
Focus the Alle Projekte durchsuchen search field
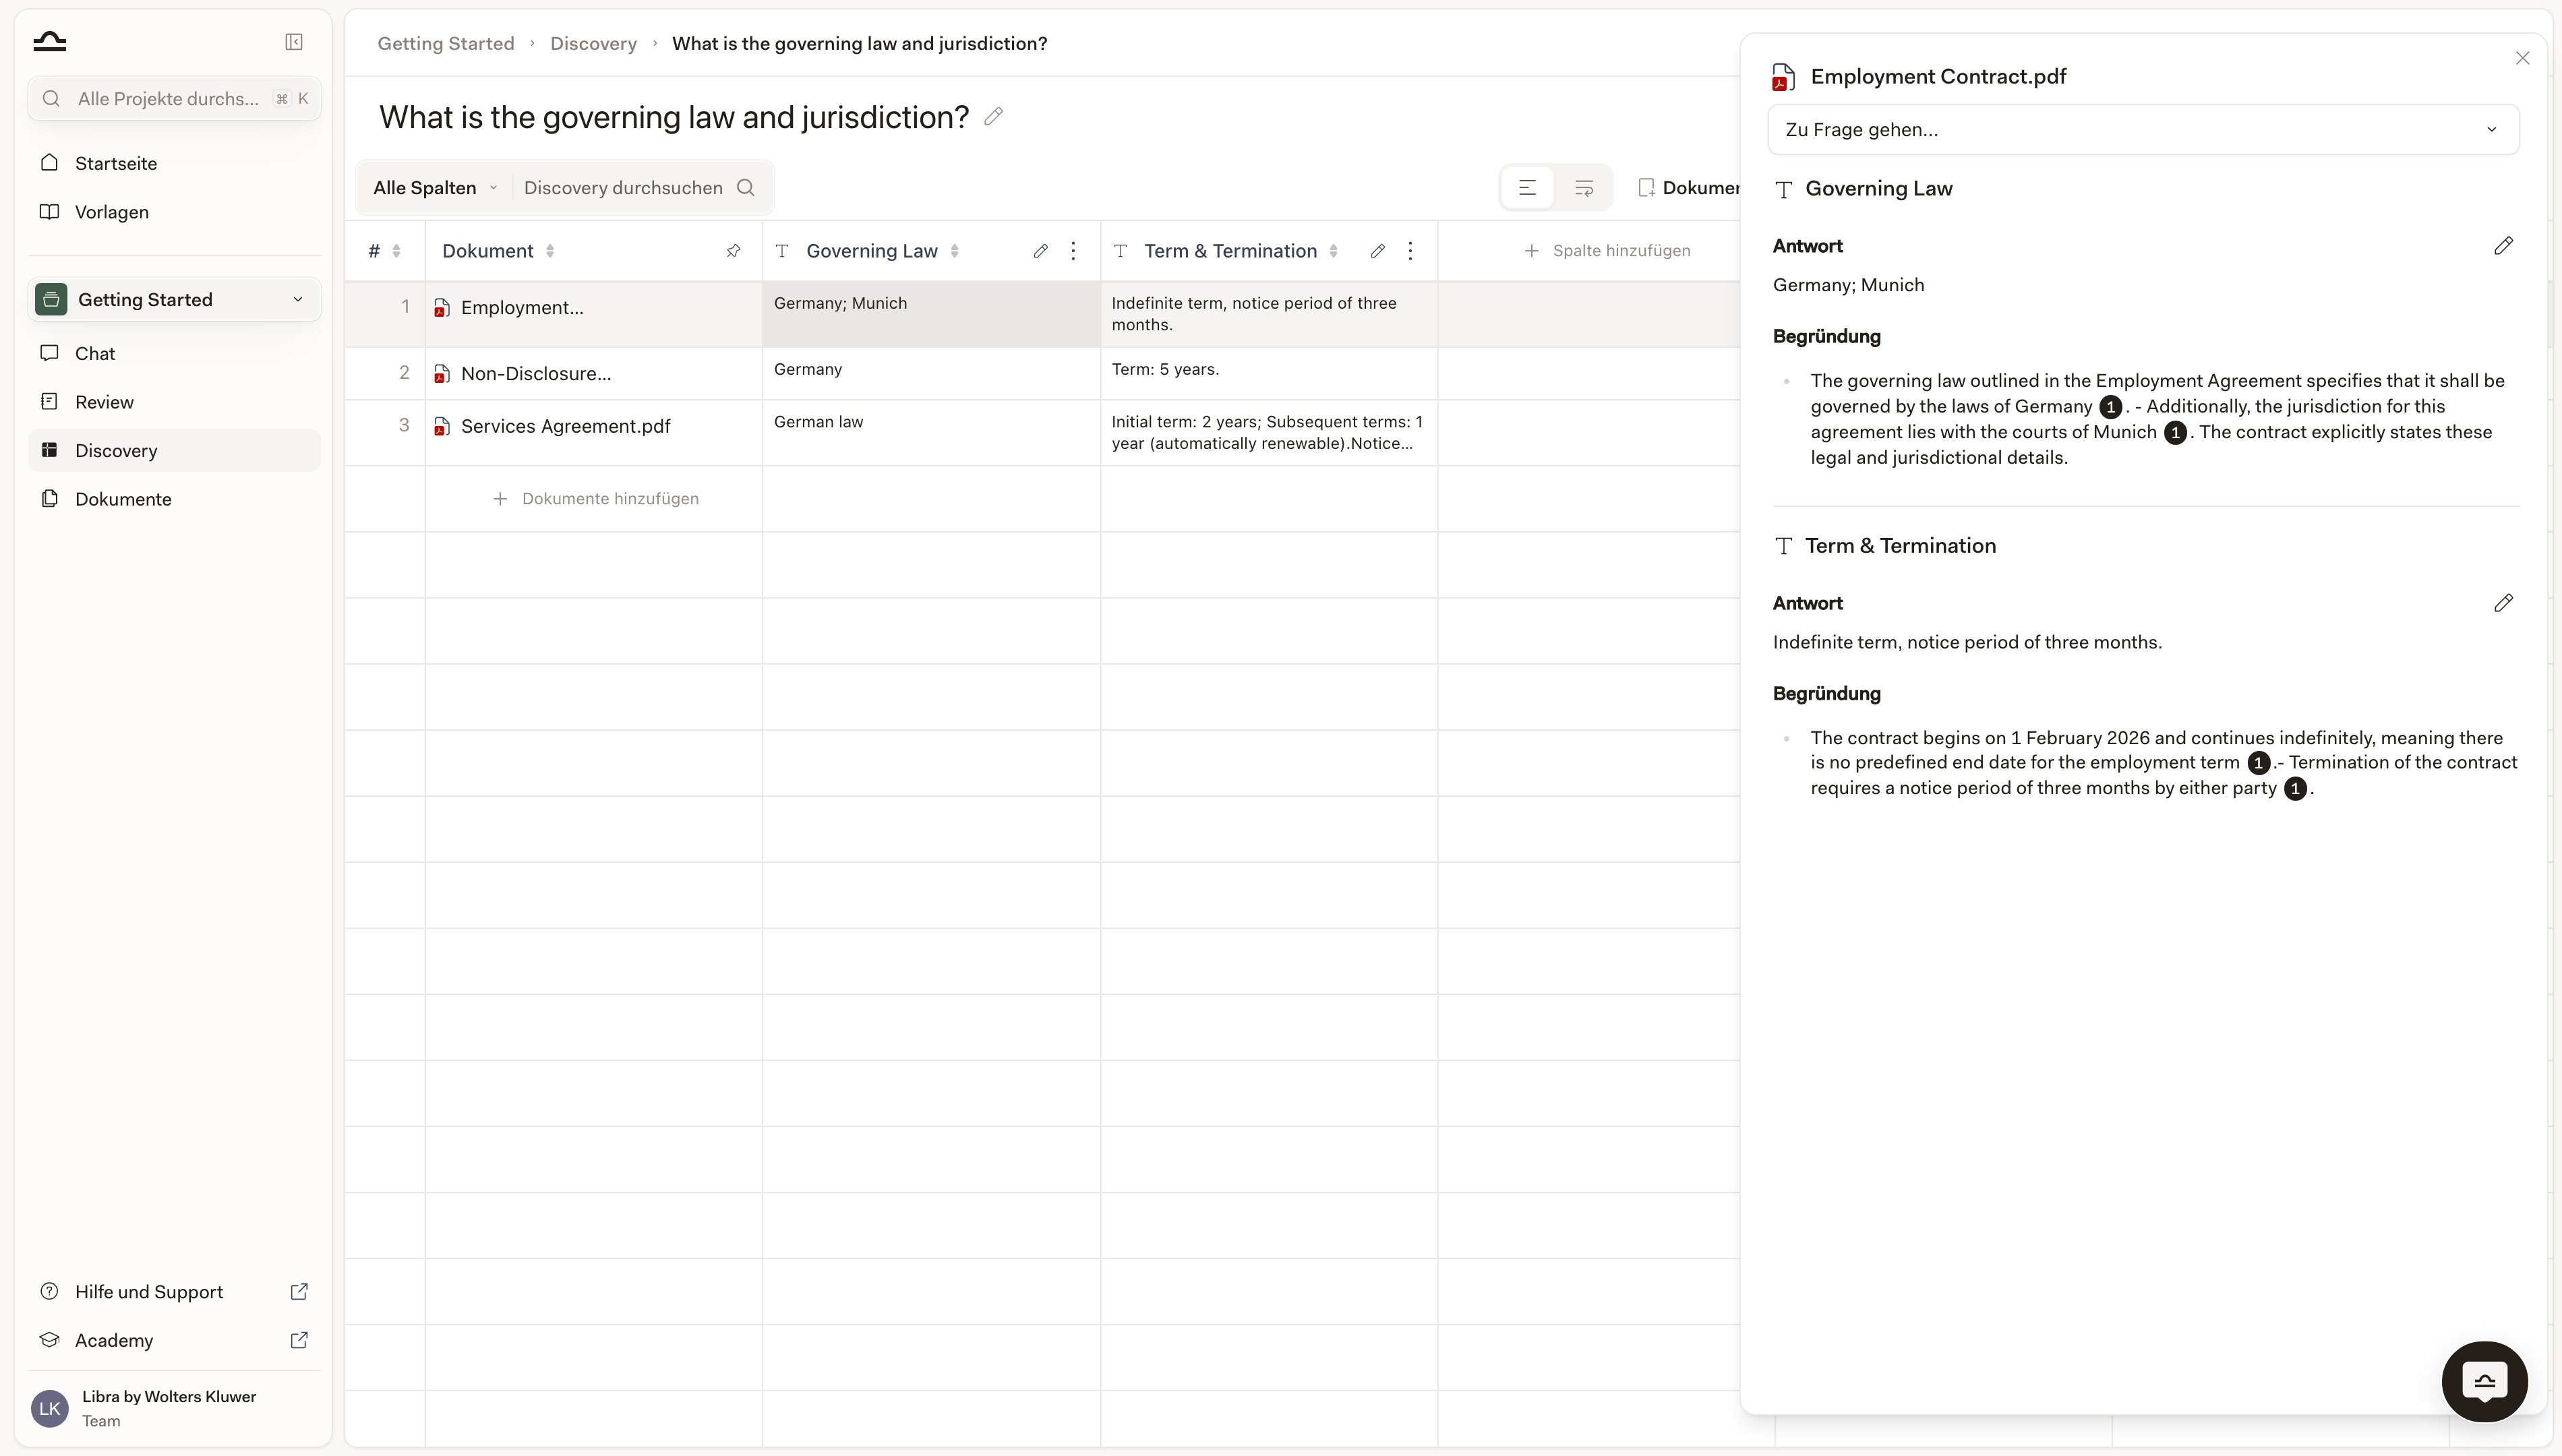click(174, 99)
